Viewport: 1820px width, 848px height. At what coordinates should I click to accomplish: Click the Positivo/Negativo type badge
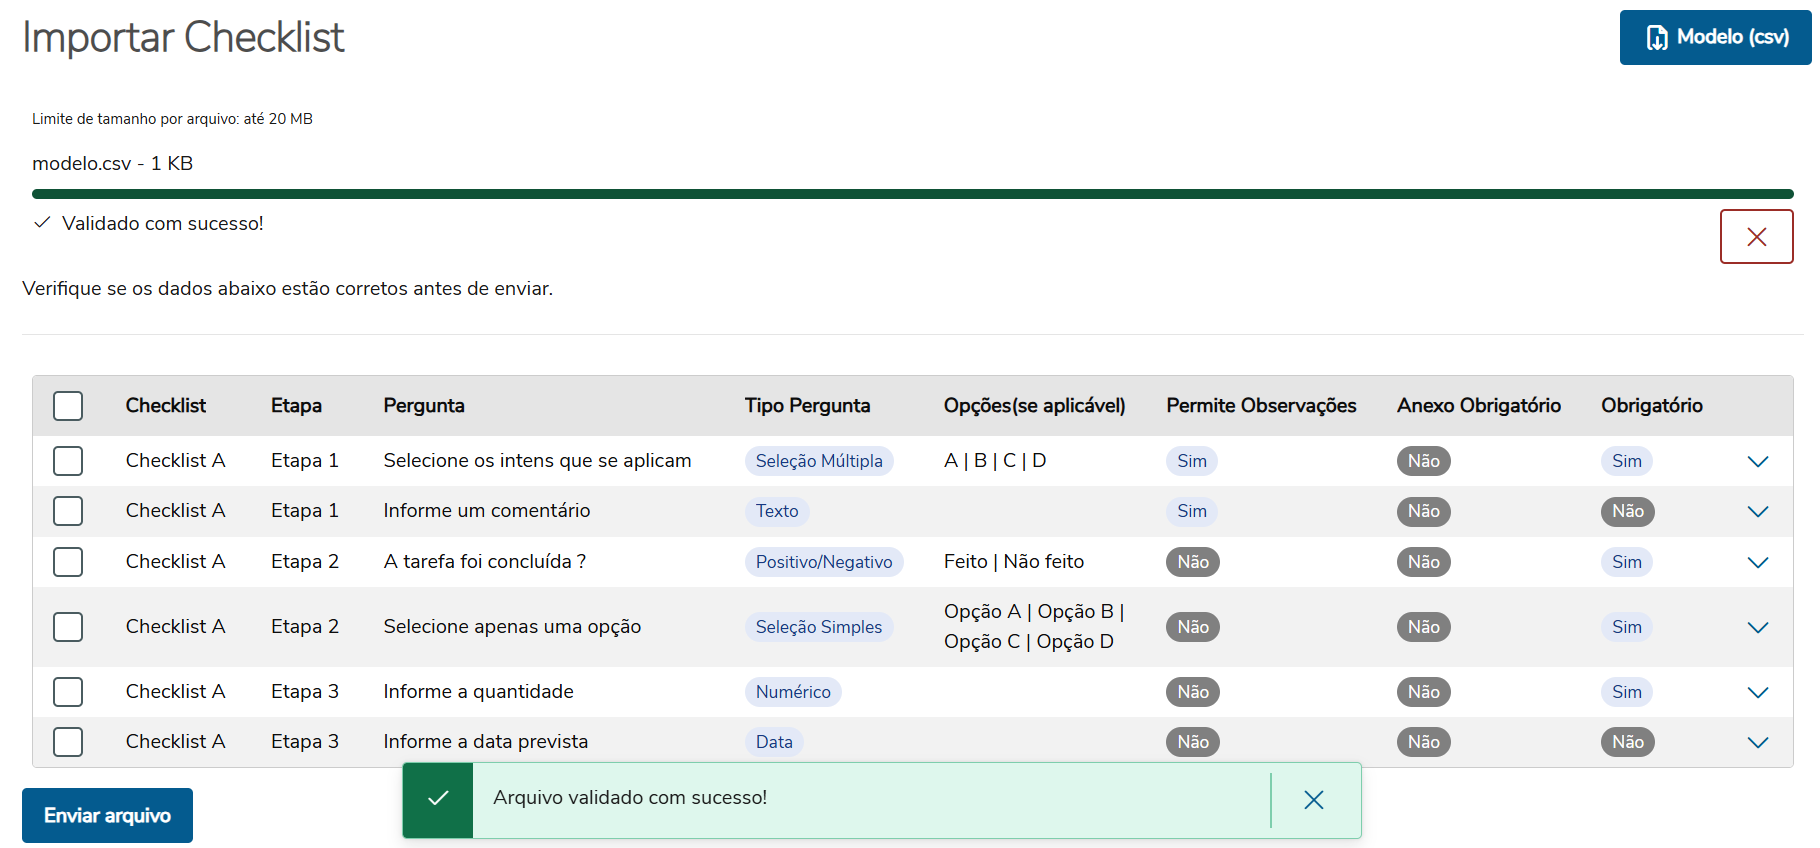point(823,562)
